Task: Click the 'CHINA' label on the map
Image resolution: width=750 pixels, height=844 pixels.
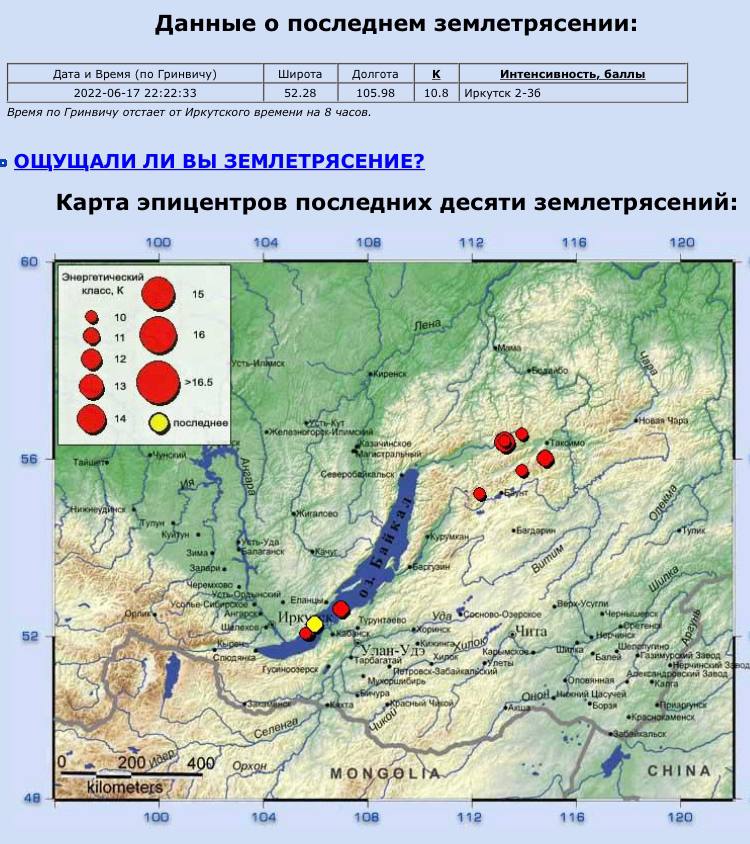Action: point(679,771)
